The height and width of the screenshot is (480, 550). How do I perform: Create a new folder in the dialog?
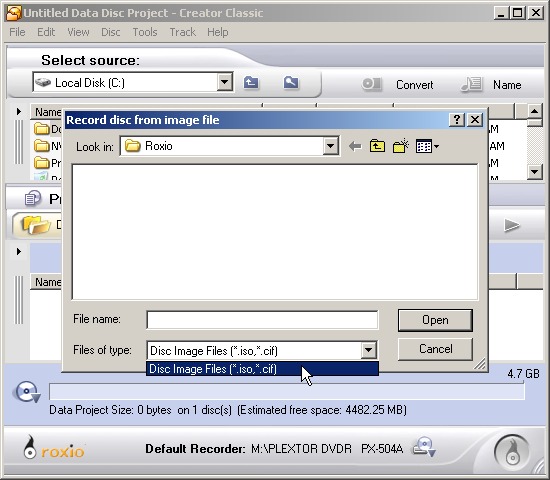pyautogui.click(x=401, y=146)
